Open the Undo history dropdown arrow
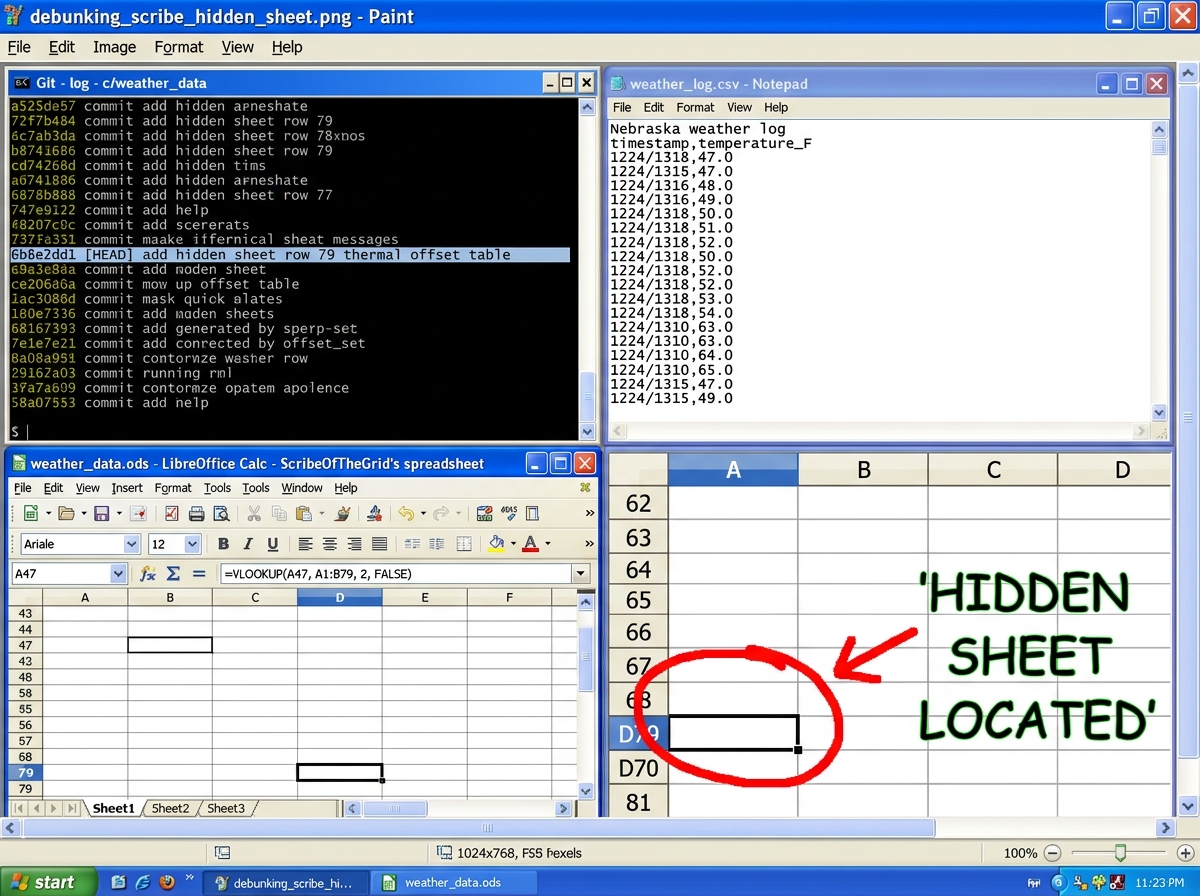Screen dimensions: 1200x896 (x=423, y=514)
